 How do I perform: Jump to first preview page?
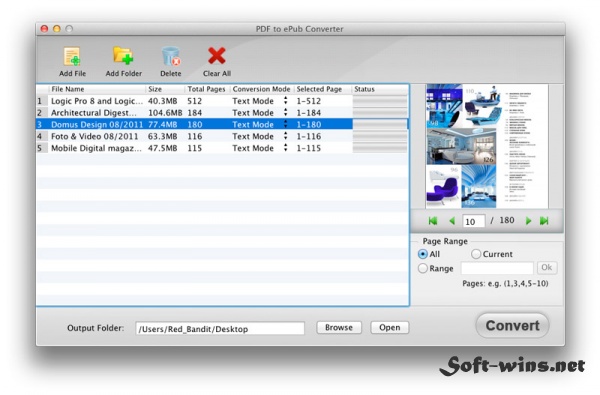(x=433, y=221)
